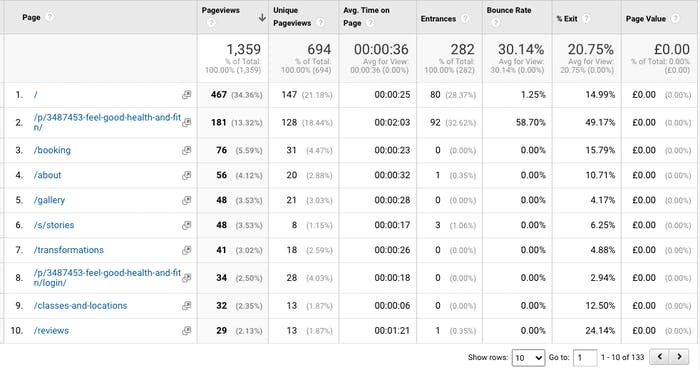Click help icon next to Page header
This screenshot has height=370, width=700.
50,17
